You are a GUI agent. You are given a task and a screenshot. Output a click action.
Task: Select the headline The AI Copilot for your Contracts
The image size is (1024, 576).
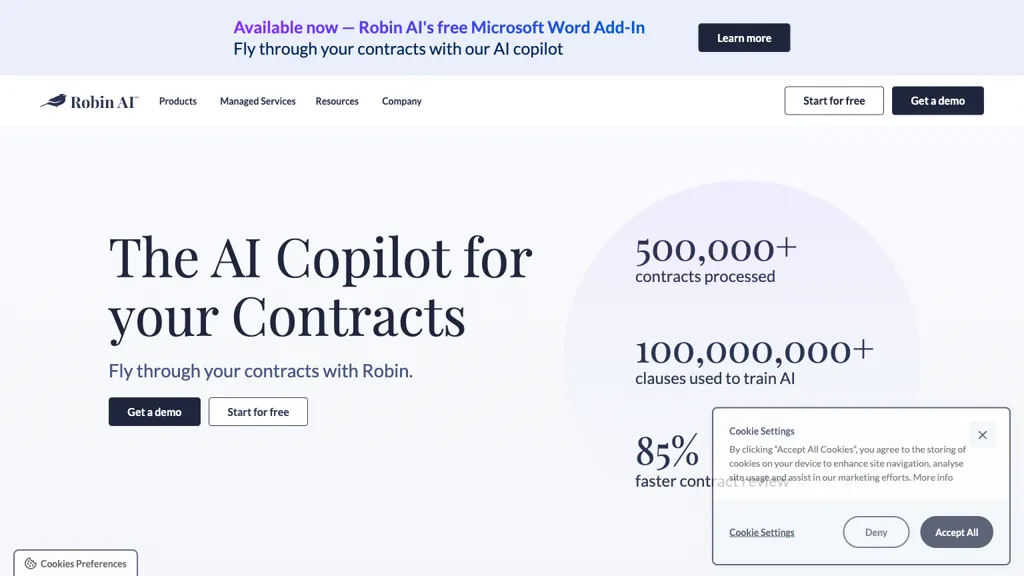pos(320,285)
